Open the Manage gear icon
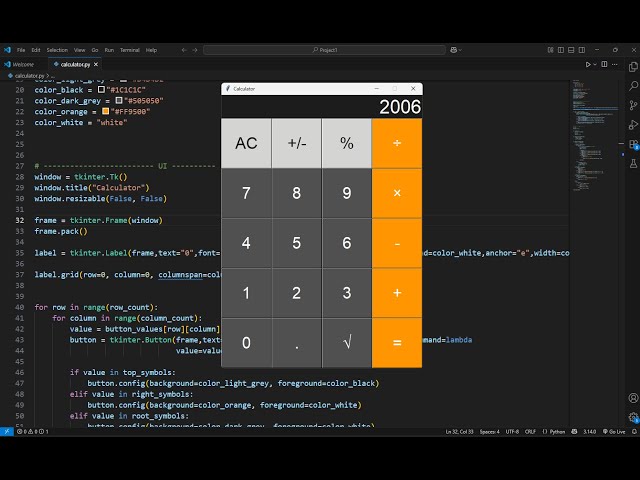This screenshot has height=480, width=640. pos(633,417)
